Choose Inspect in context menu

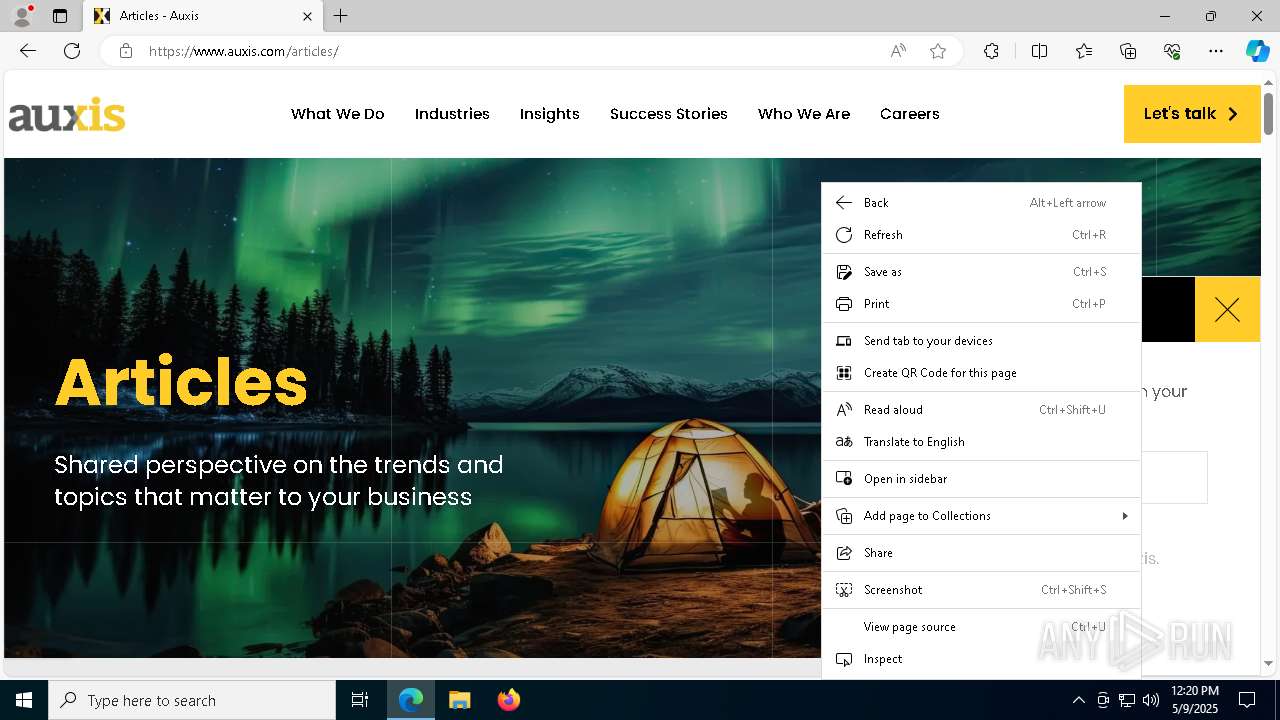[981, 659]
